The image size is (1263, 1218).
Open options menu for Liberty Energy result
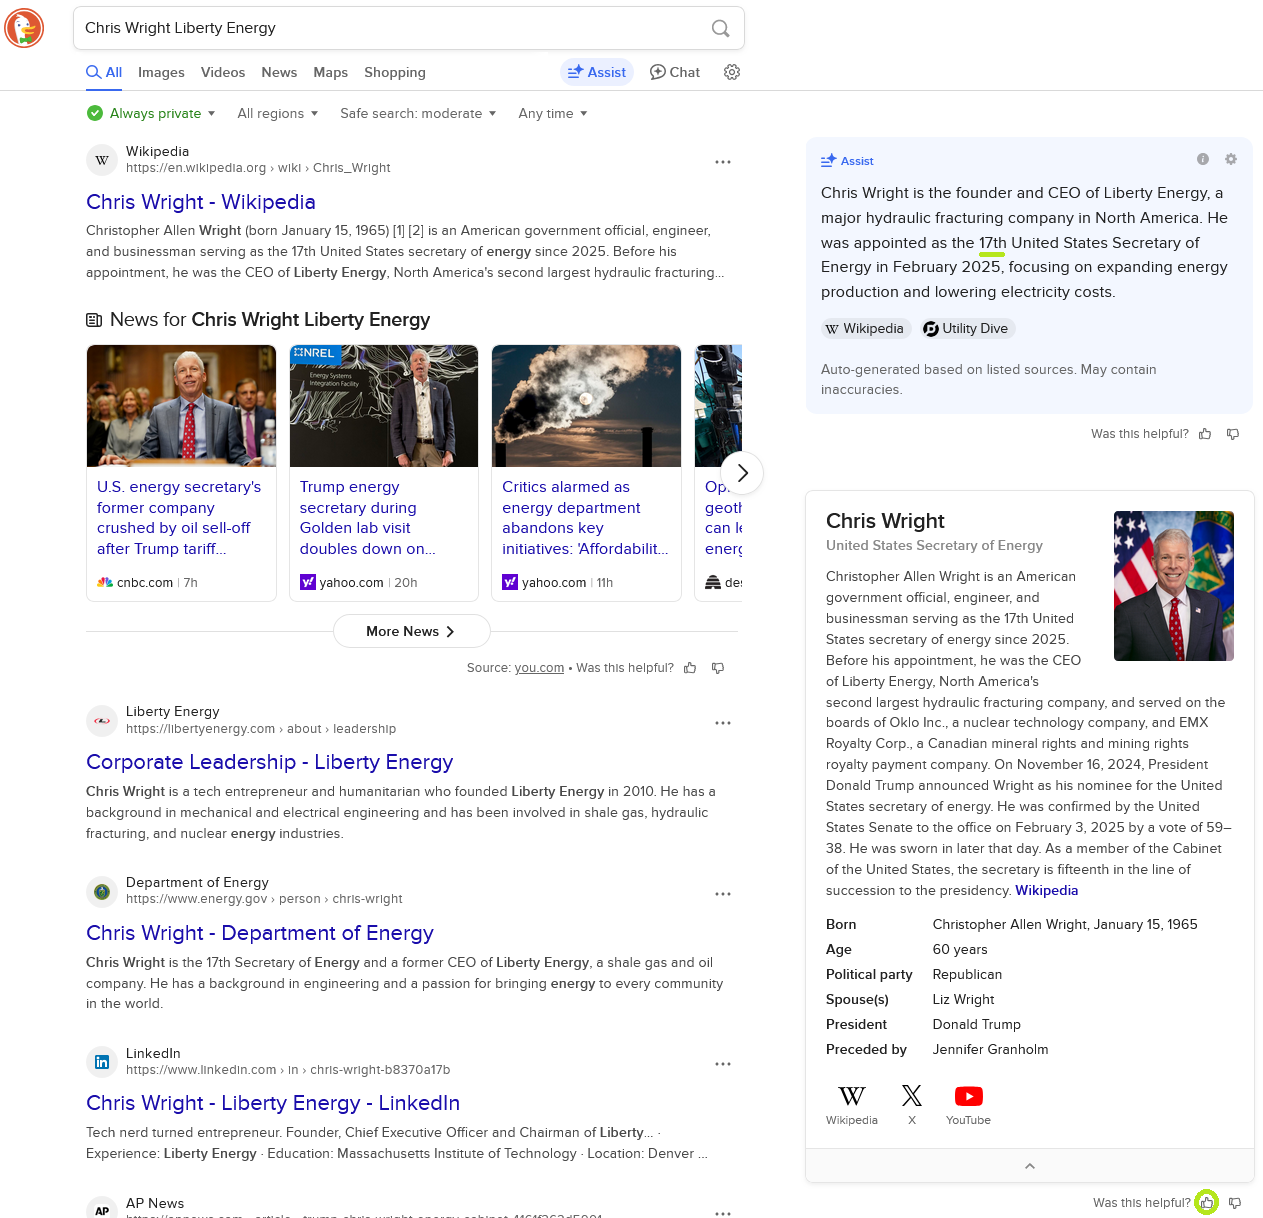pos(723,723)
